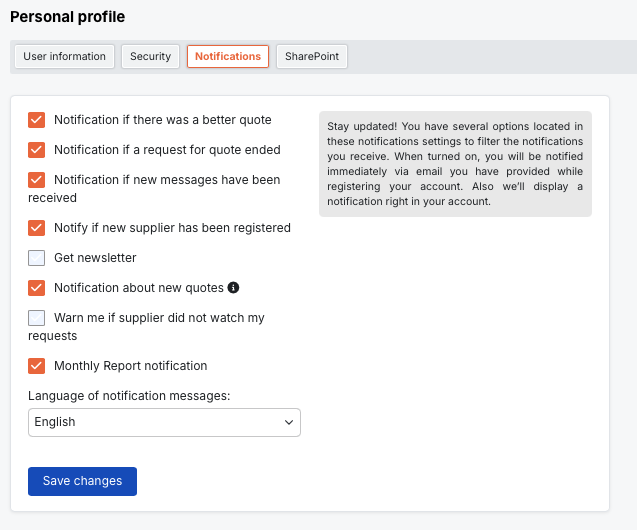Enable the Get newsletter checkbox
The width and height of the screenshot is (637, 530).
tap(37, 258)
